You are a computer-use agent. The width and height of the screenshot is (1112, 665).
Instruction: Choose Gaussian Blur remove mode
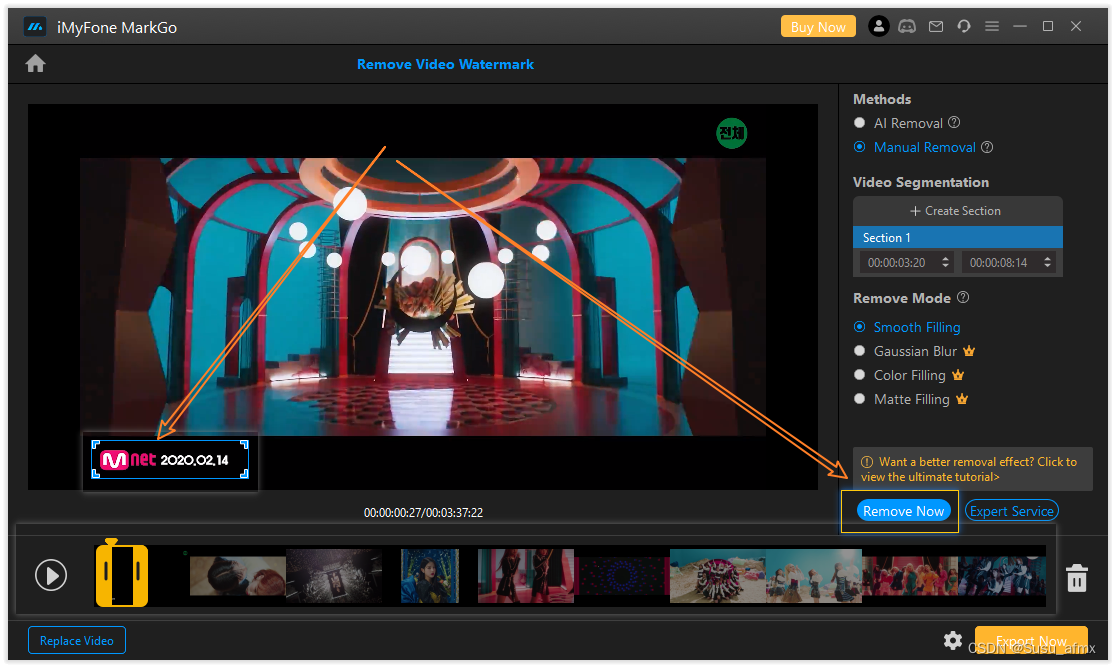point(860,351)
